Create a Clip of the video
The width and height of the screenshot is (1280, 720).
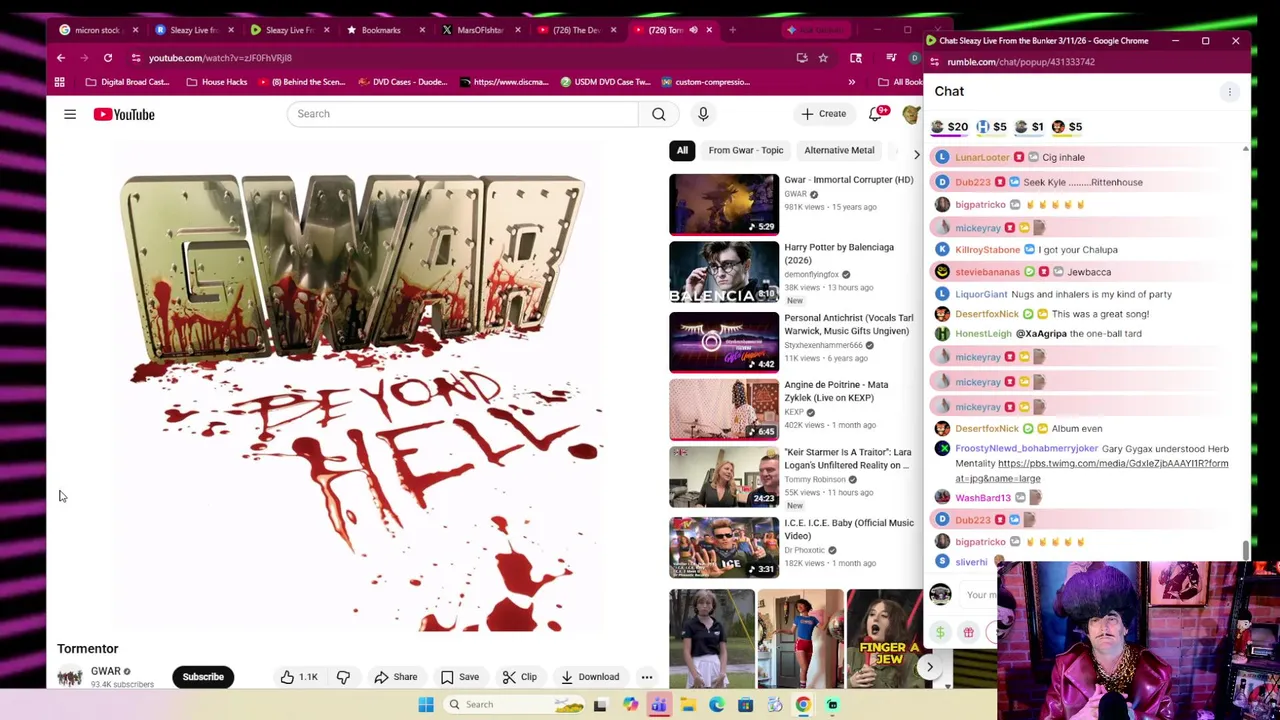click(x=519, y=677)
